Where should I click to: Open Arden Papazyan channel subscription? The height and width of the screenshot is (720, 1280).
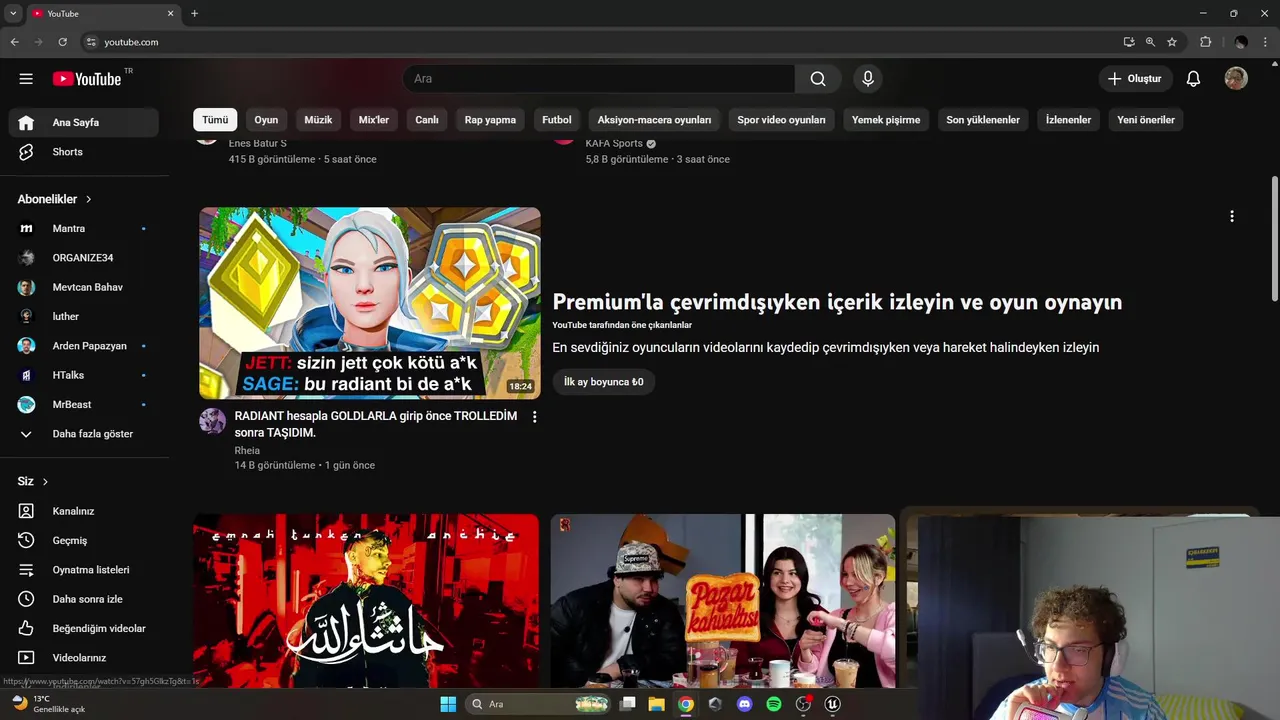84,346
